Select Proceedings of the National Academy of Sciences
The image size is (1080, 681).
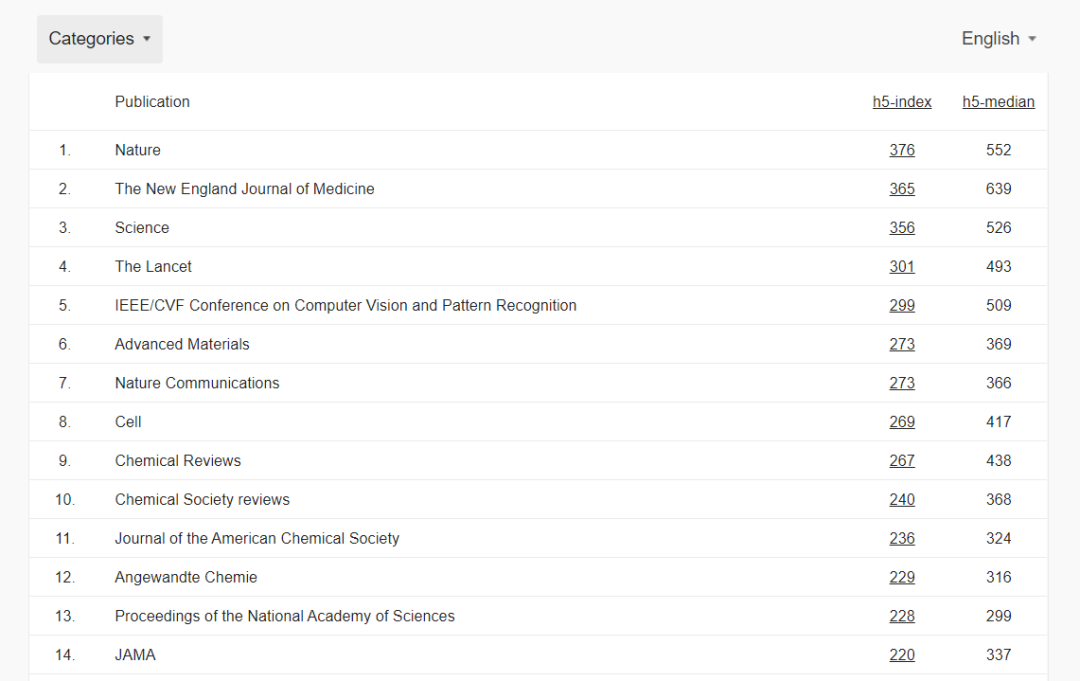pyautogui.click(x=284, y=616)
